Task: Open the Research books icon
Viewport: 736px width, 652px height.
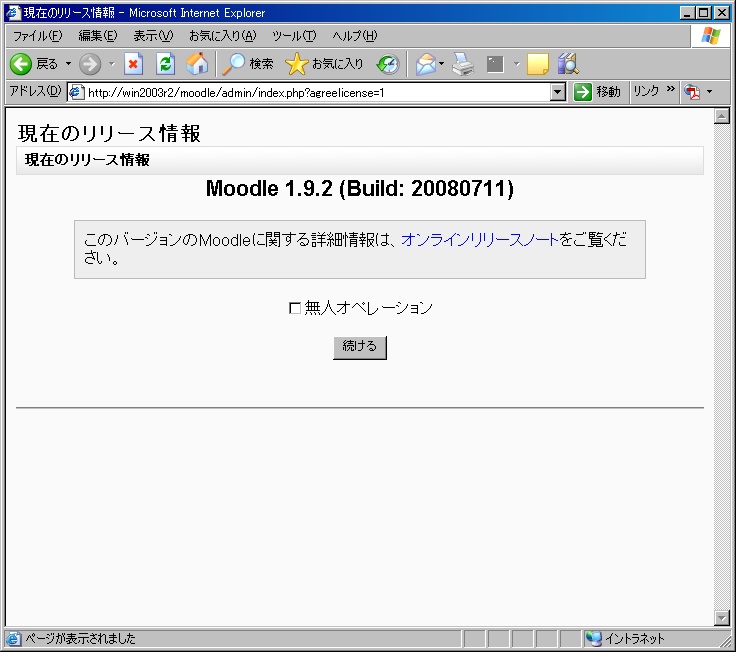Action: [568, 64]
